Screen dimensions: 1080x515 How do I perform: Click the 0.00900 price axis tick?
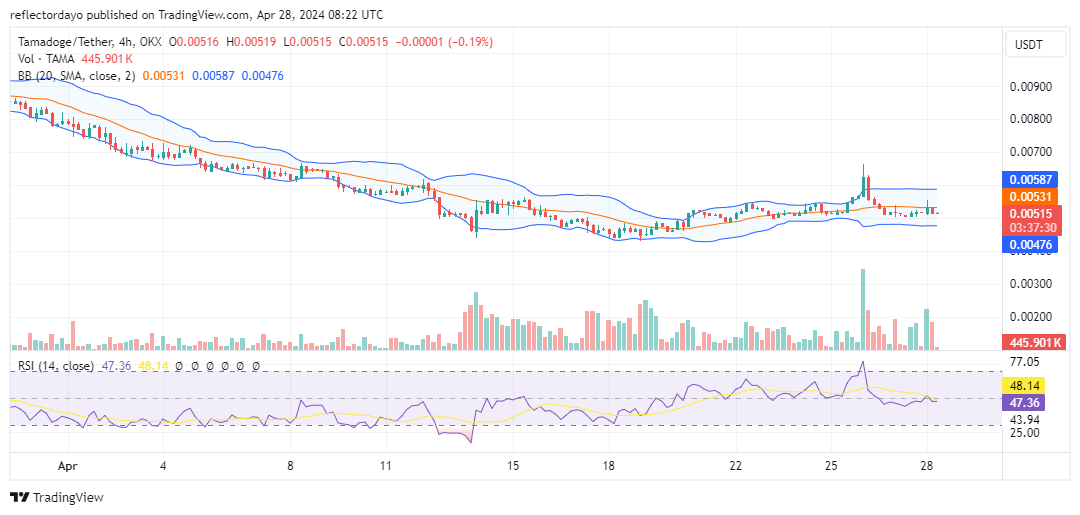coord(1030,87)
